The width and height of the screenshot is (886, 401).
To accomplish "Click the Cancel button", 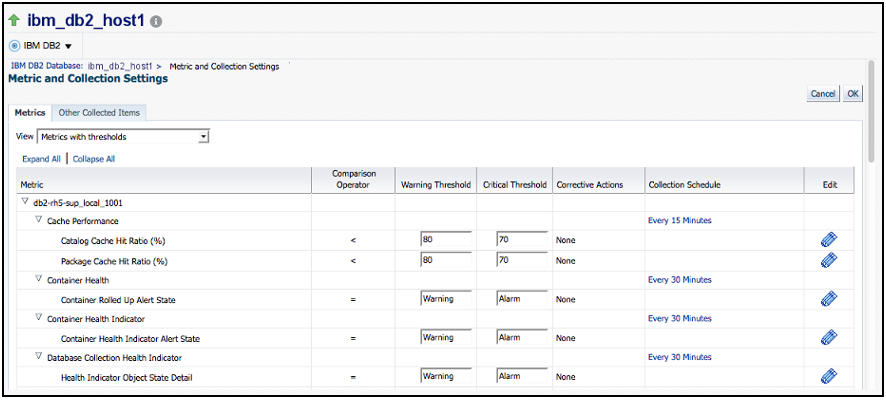I will pos(823,94).
